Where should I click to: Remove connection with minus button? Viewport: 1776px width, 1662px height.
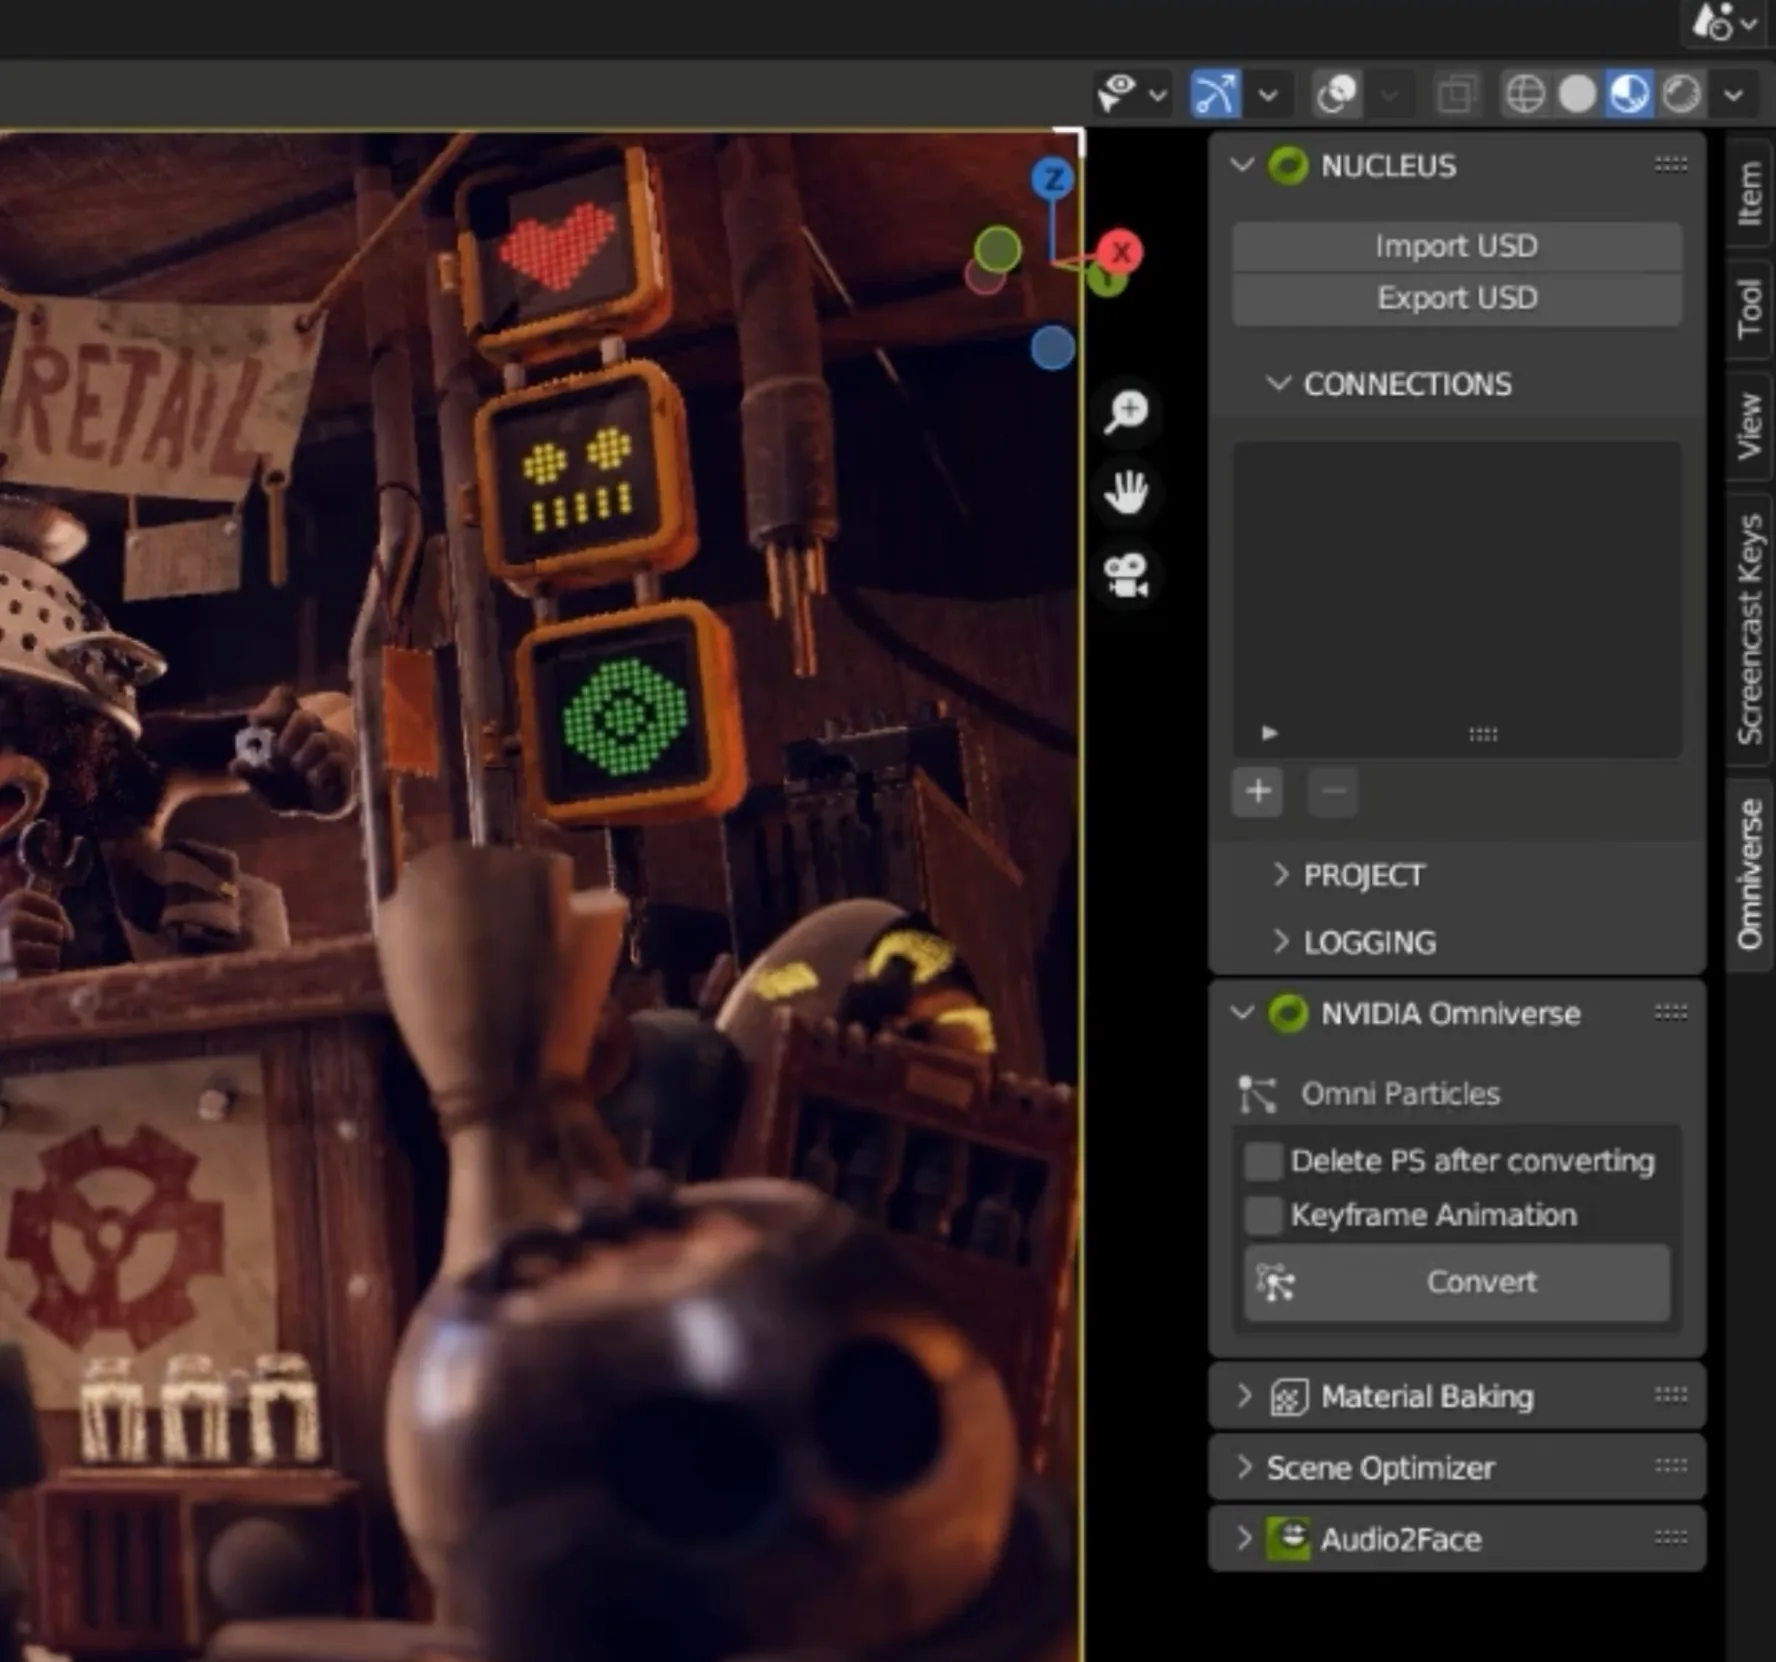point(1333,792)
